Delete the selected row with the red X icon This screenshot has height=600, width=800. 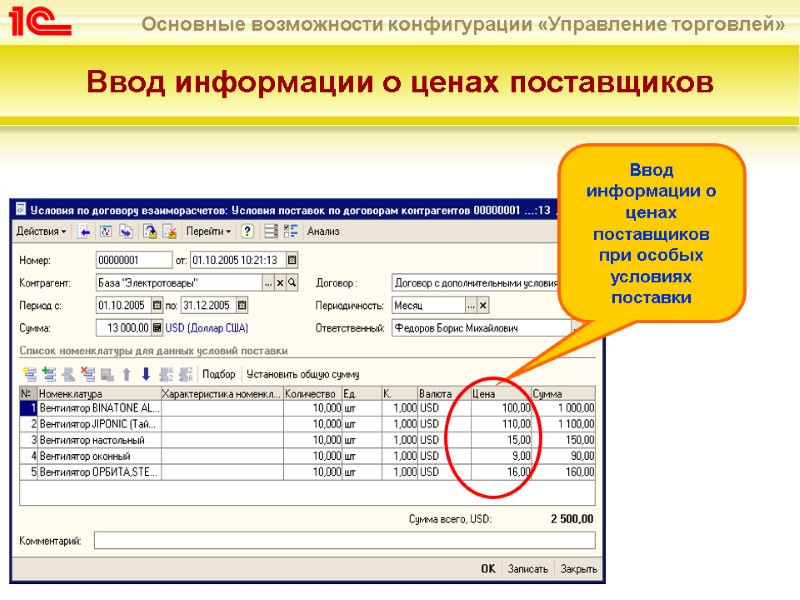click(88, 372)
